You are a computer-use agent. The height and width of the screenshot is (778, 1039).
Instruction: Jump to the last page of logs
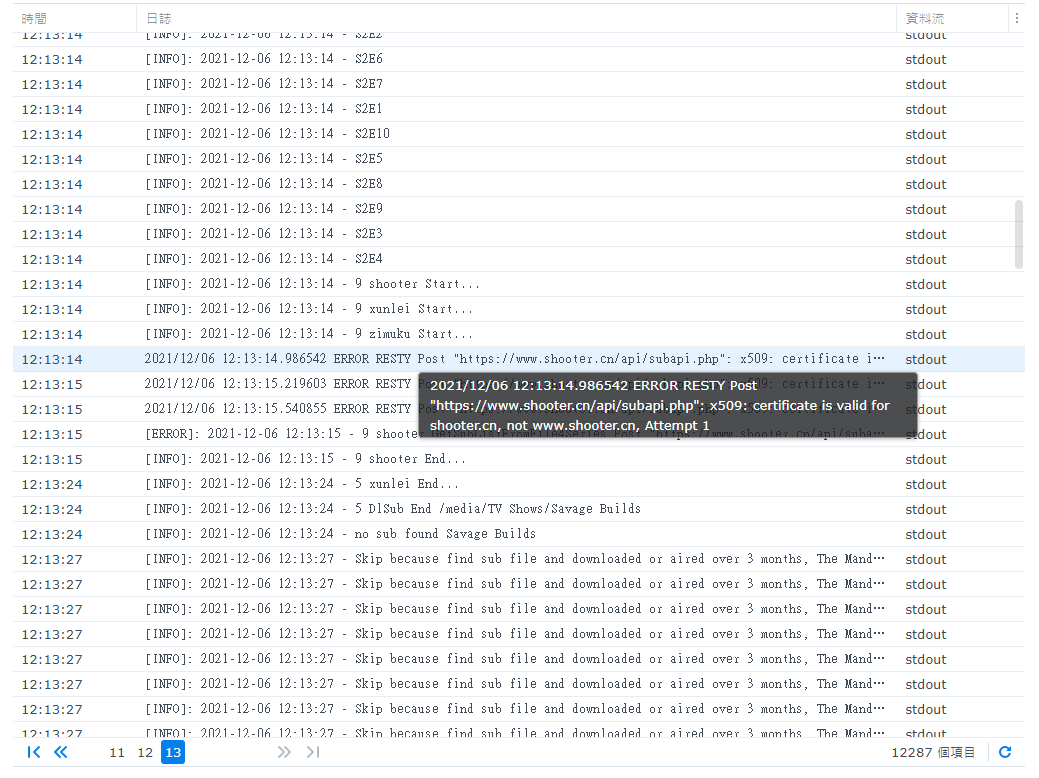click(x=312, y=752)
